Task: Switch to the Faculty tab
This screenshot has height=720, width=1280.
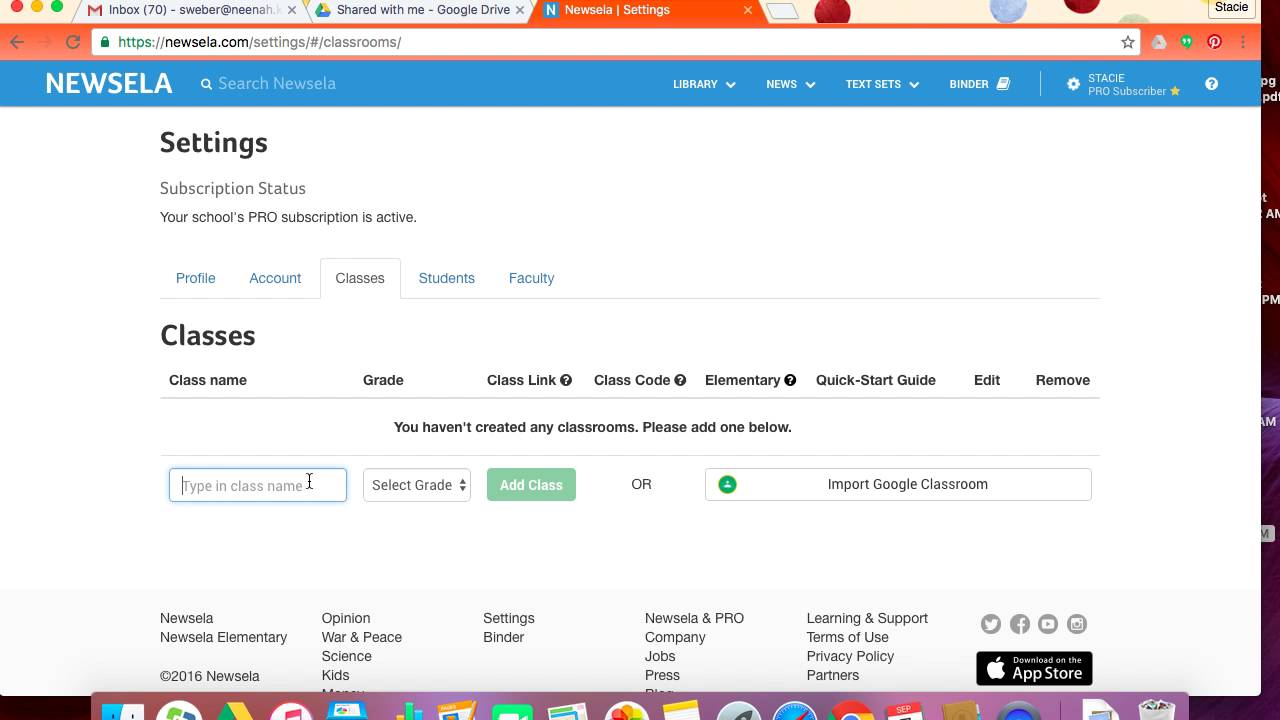Action: 531,278
